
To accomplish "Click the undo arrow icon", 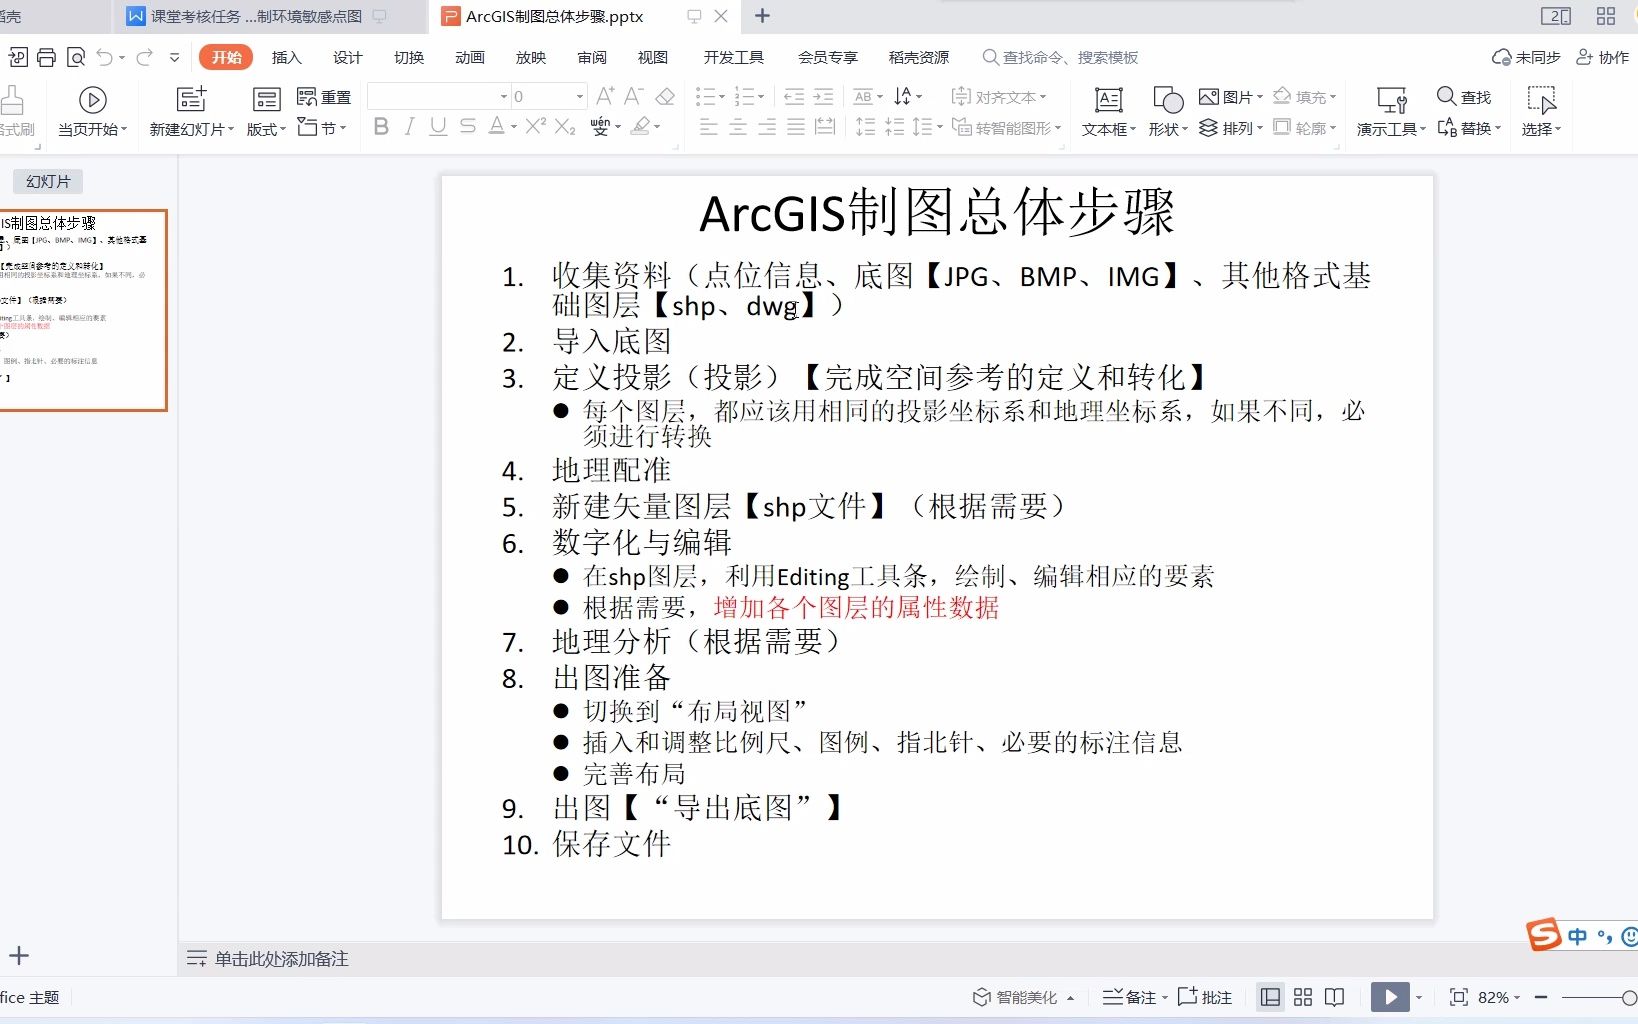I will coord(105,58).
